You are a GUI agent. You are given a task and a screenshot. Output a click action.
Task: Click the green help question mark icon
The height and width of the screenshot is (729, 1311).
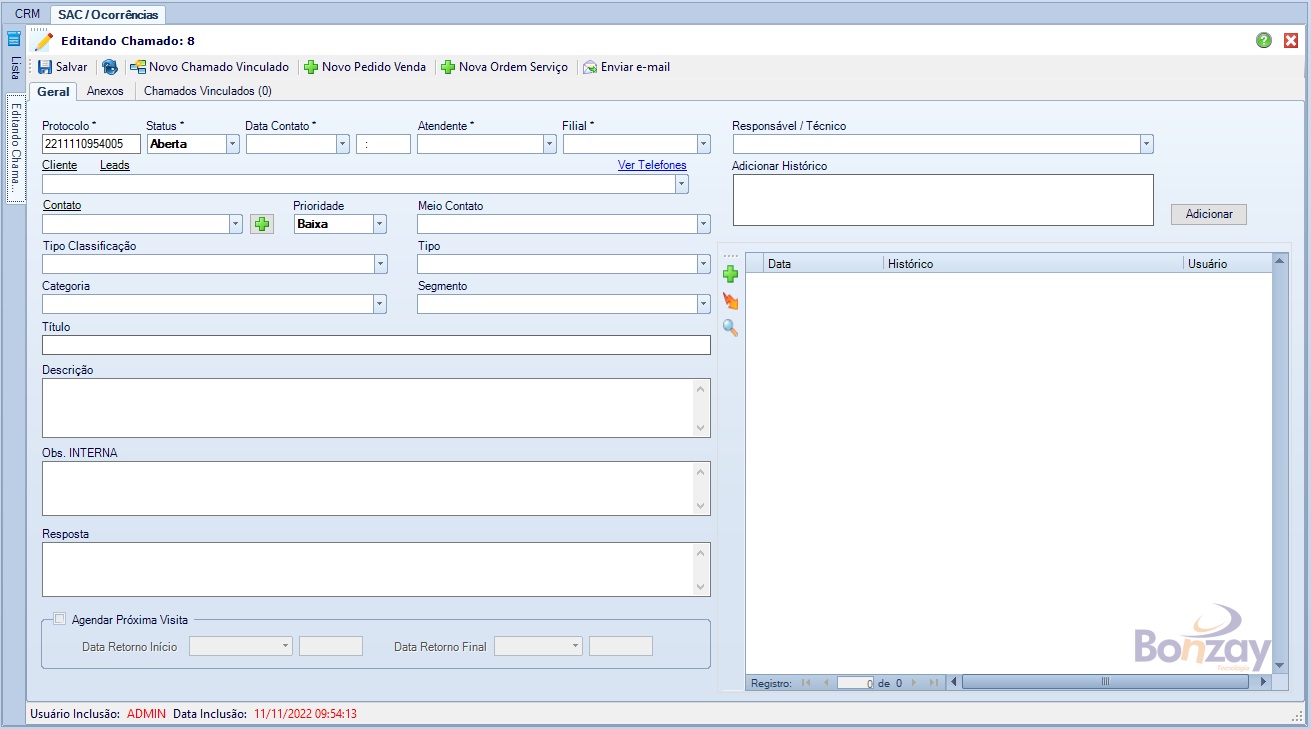click(1264, 40)
